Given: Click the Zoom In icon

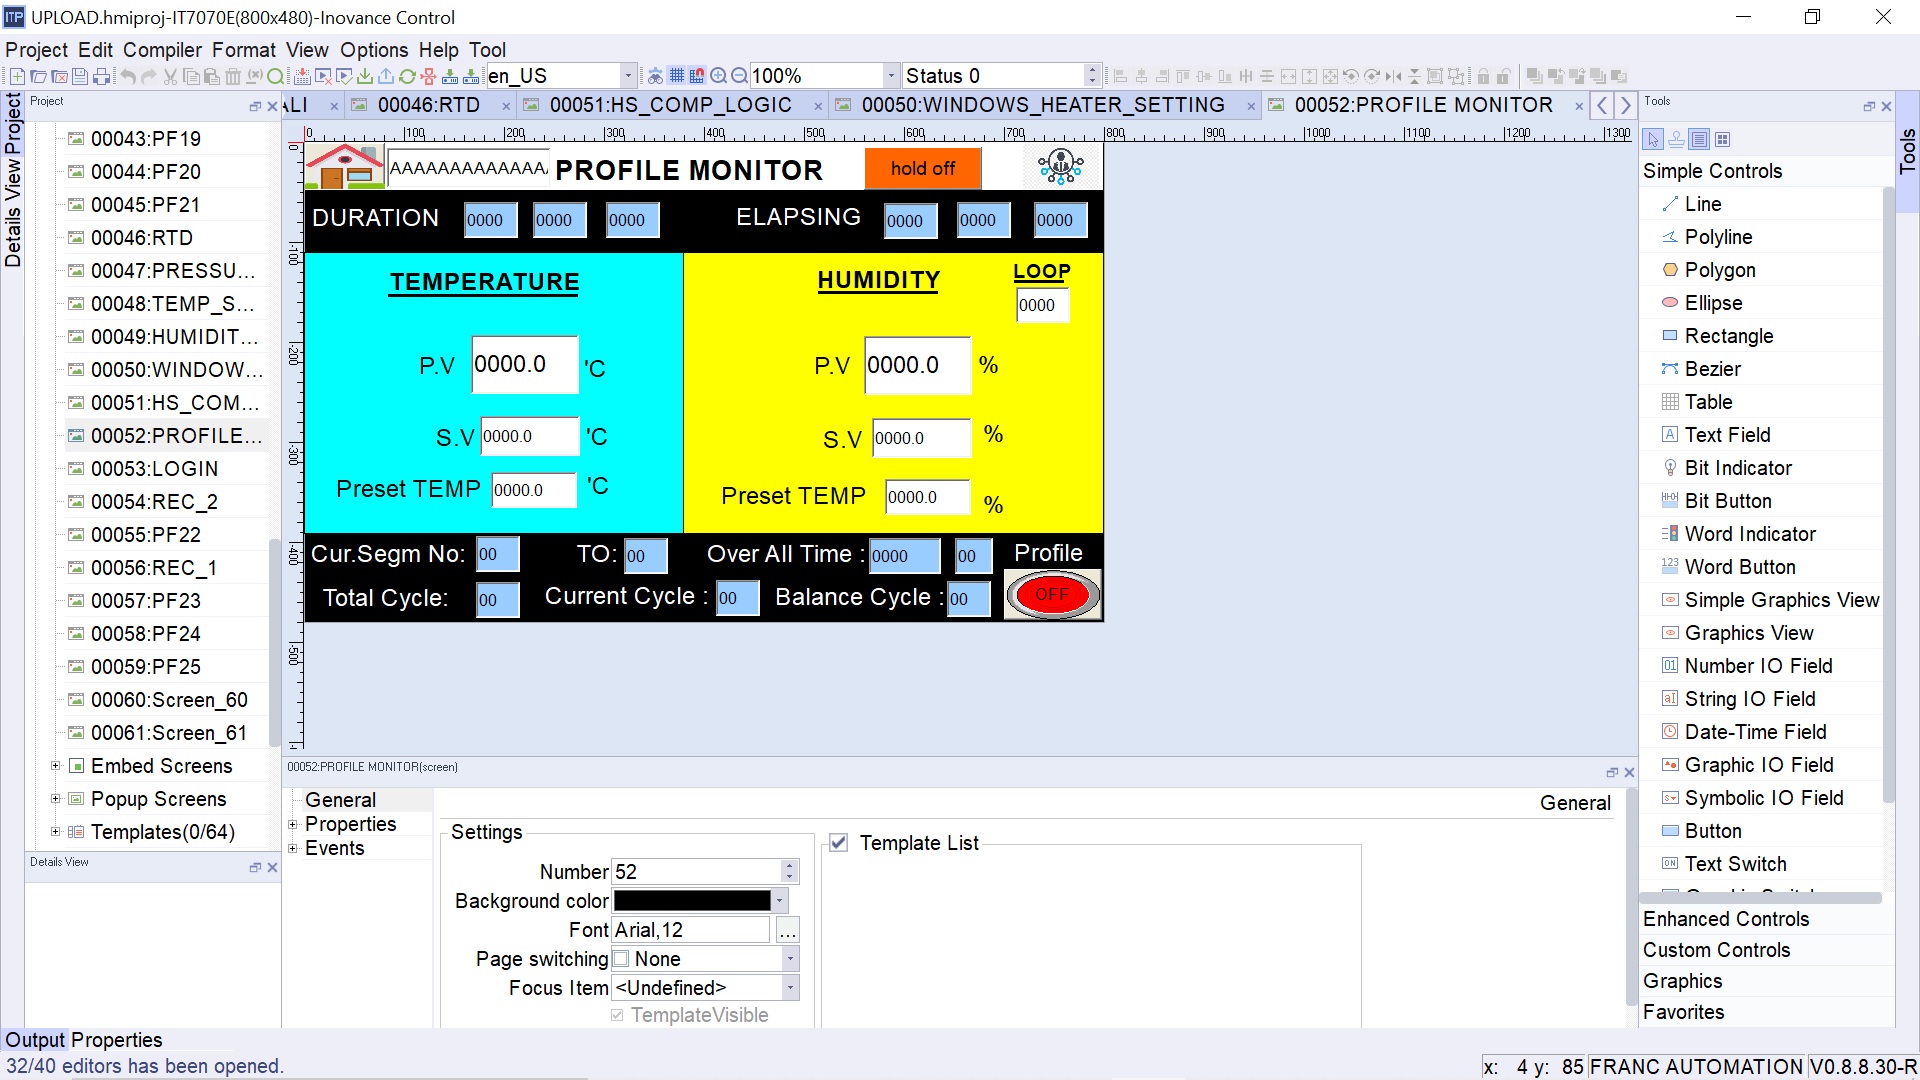Looking at the screenshot, I should click(718, 76).
